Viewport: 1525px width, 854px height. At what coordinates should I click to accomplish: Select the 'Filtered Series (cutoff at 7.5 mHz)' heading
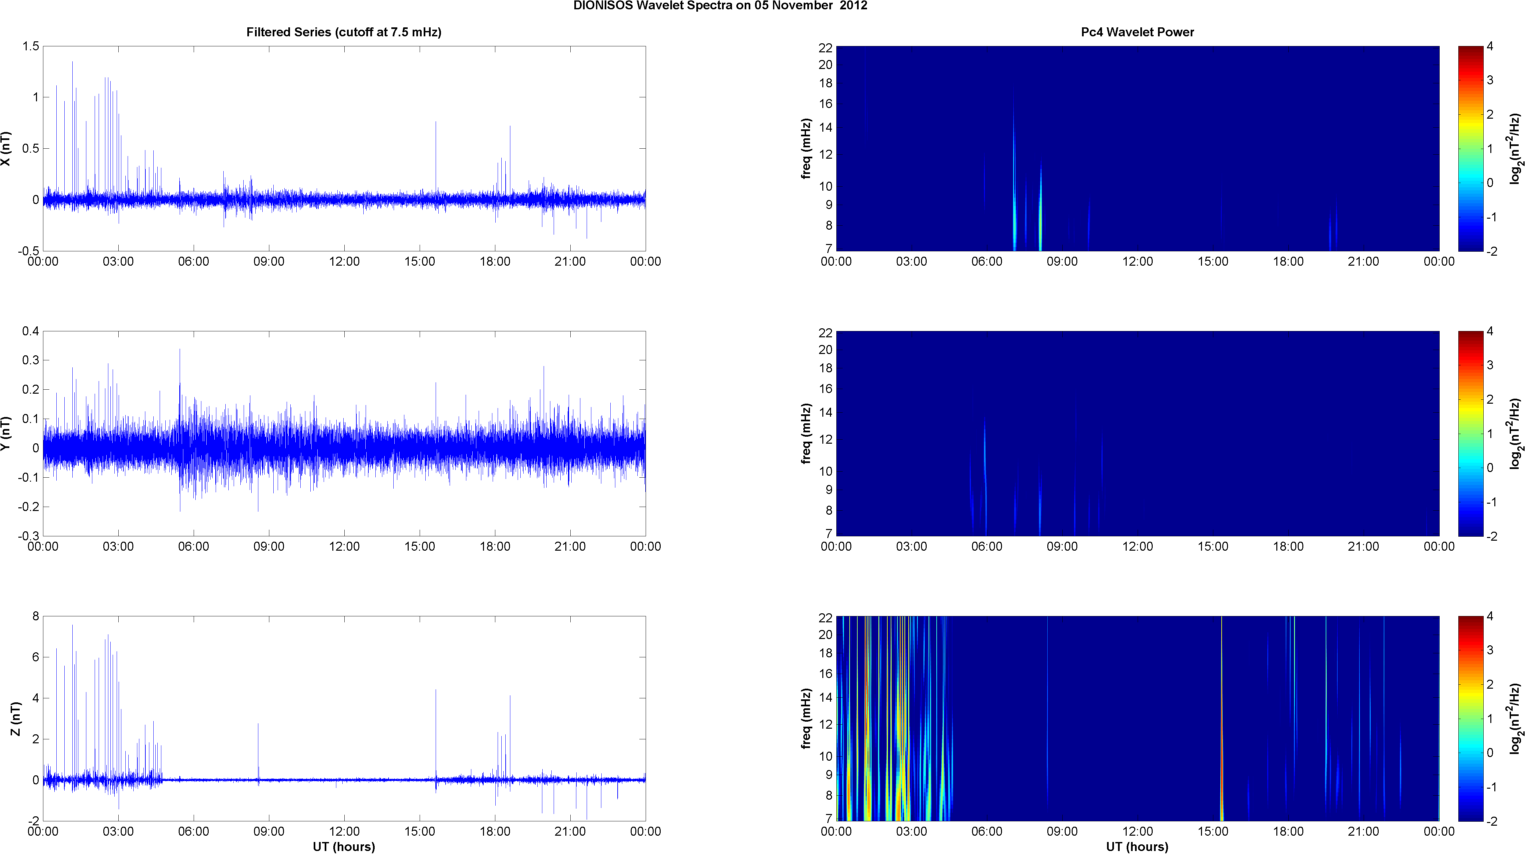tap(344, 32)
